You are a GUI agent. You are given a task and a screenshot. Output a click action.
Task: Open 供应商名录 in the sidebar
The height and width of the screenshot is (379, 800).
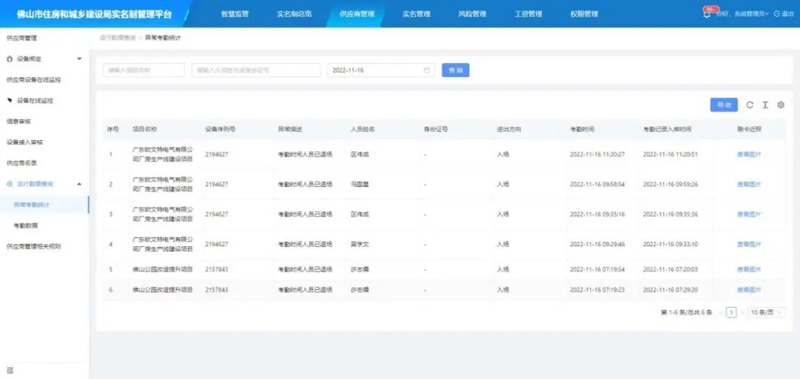coord(22,163)
